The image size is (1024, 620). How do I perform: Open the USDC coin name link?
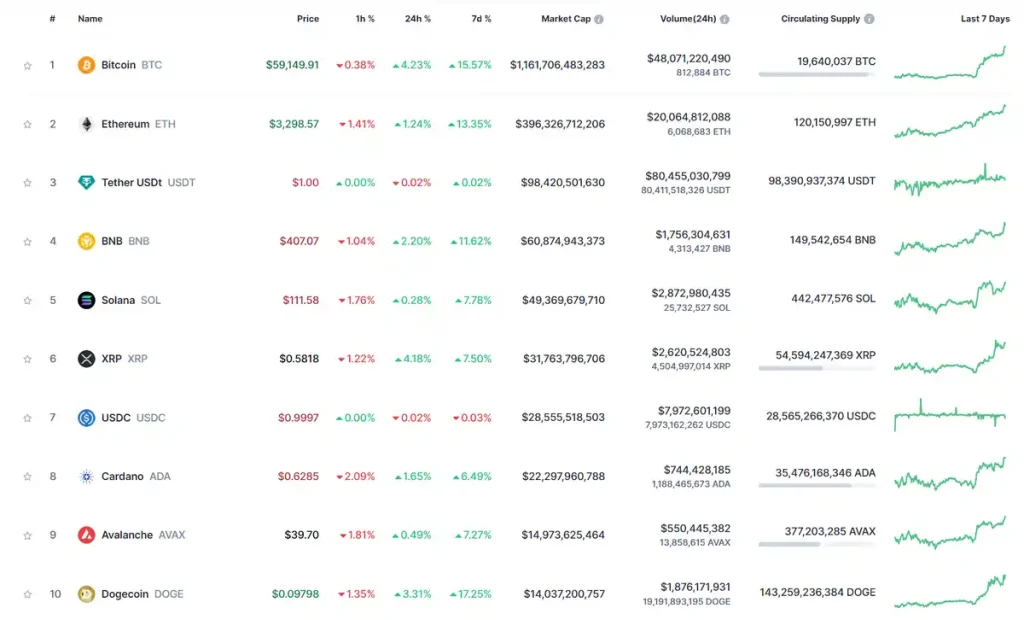[116, 418]
